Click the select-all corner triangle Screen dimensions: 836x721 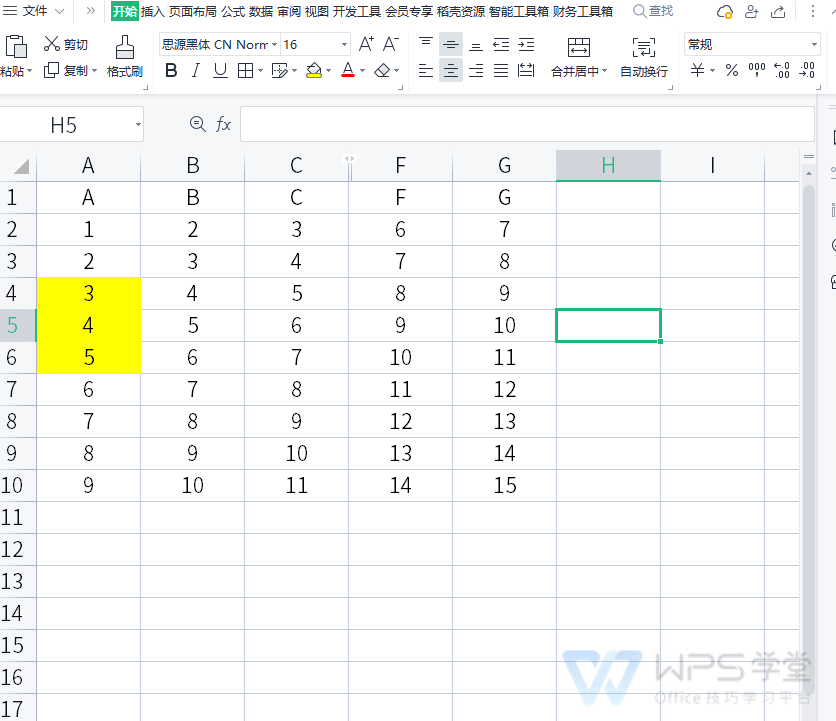[x=21, y=167]
